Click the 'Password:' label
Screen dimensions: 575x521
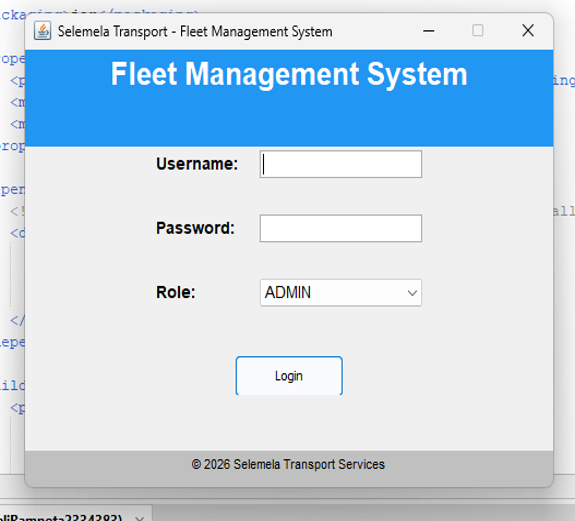(195, 228)
